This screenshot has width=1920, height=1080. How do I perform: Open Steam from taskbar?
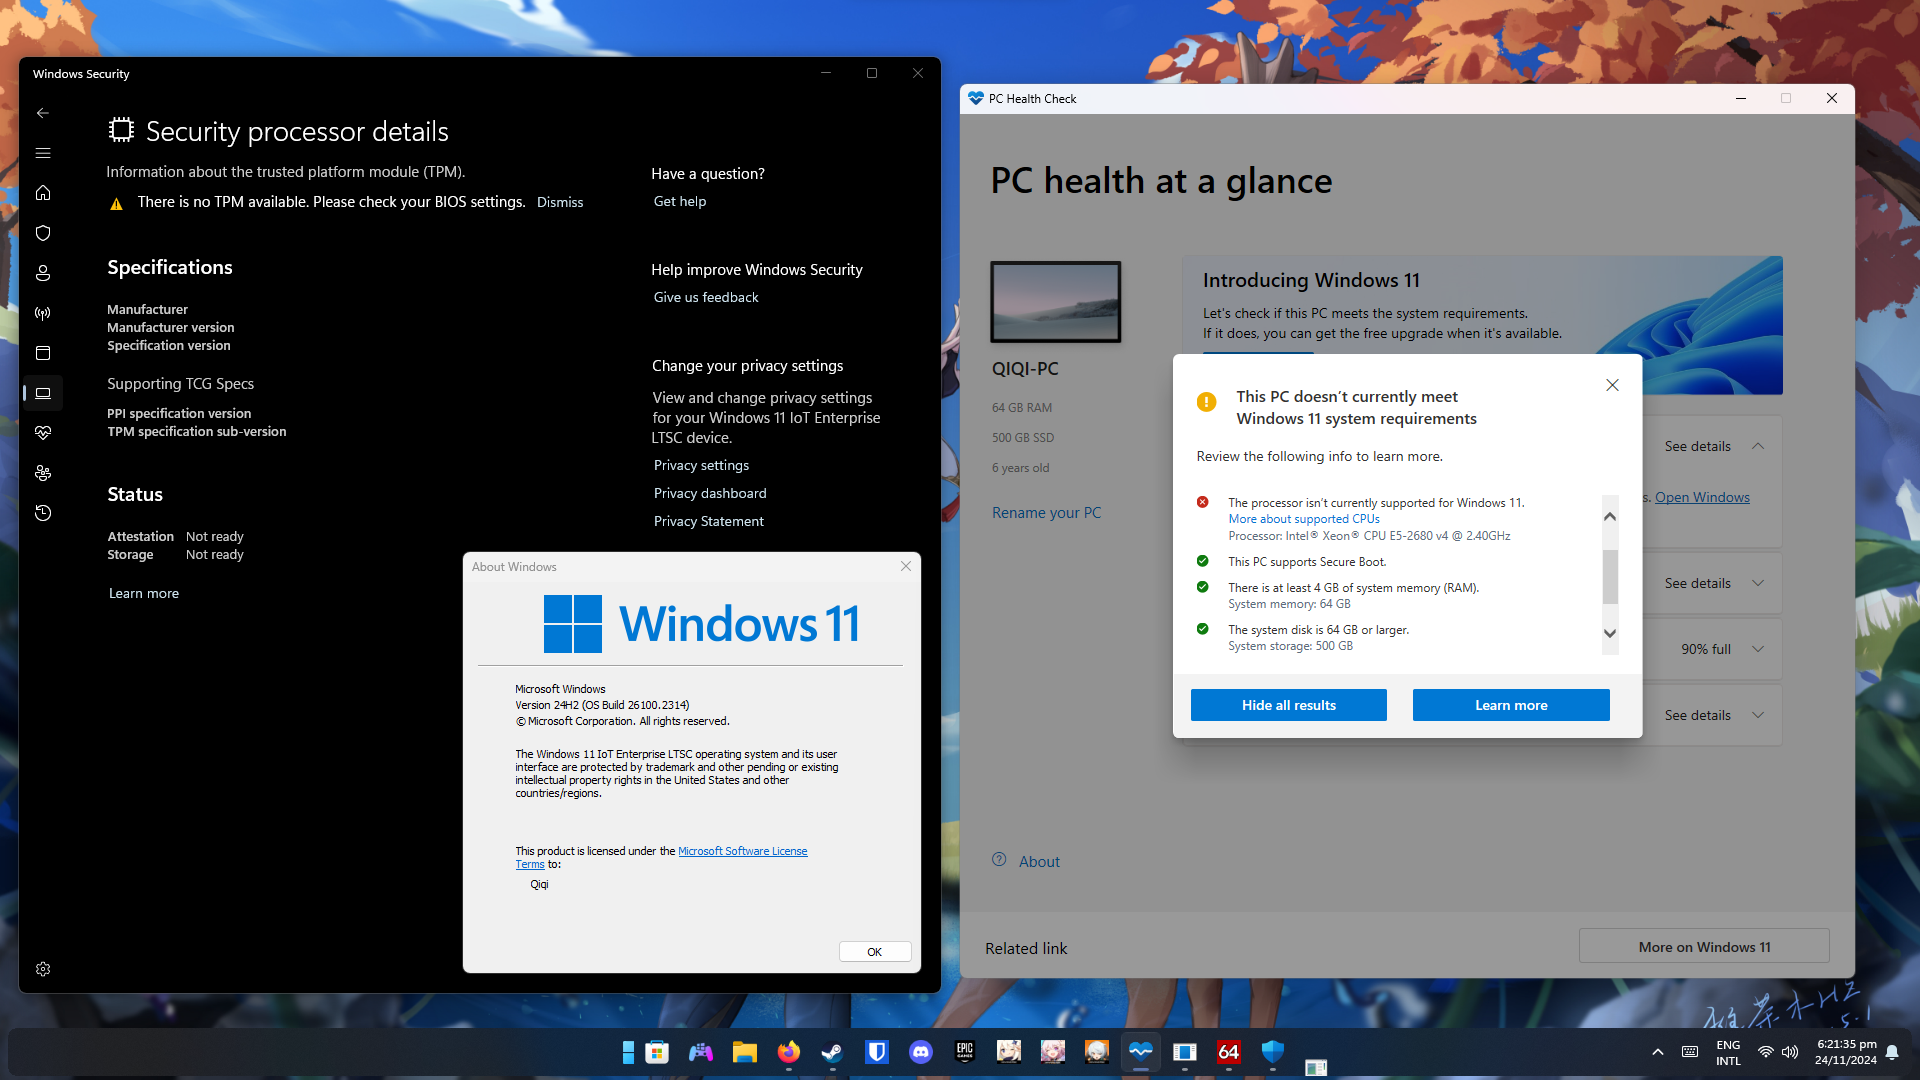[x=833, y=1052]
